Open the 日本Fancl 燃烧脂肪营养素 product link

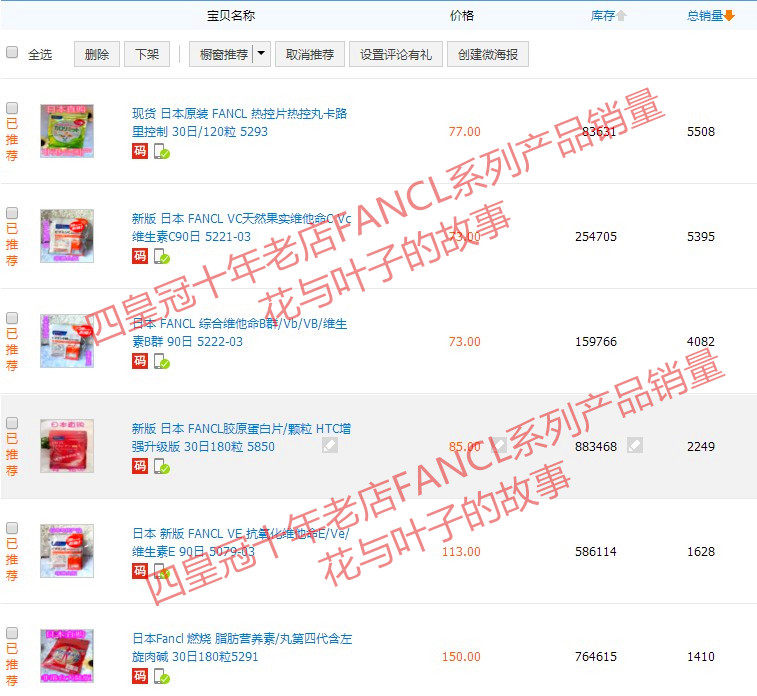[242, 647]
